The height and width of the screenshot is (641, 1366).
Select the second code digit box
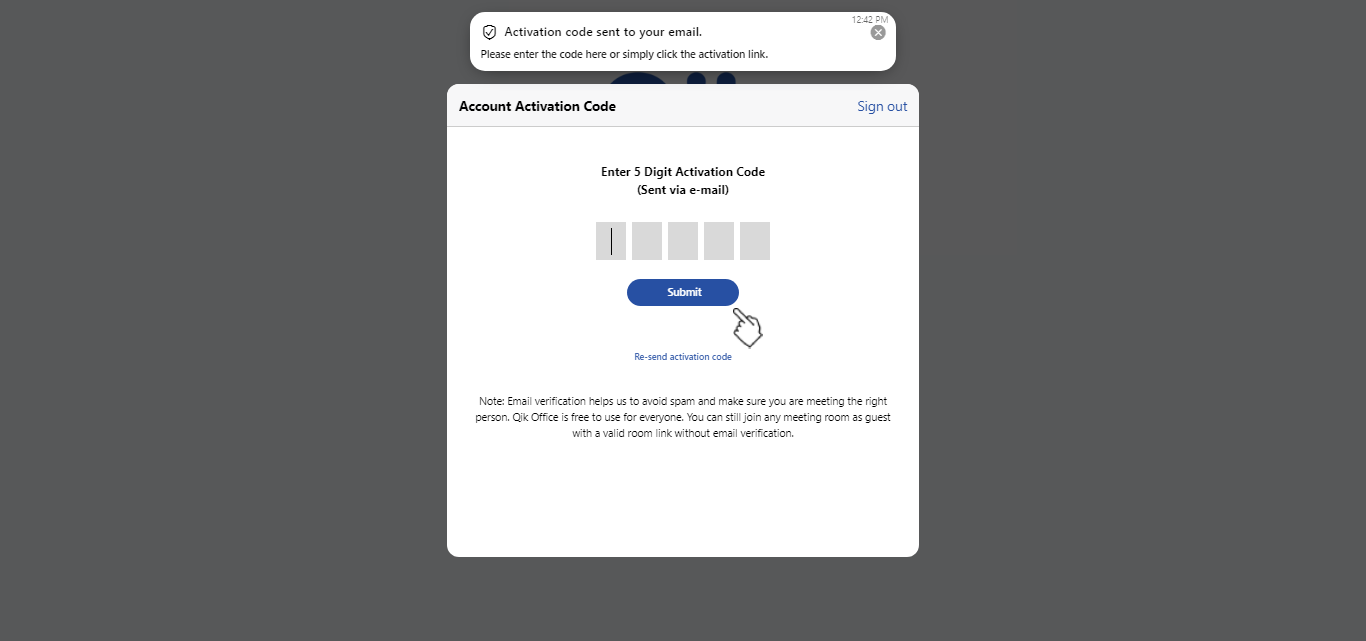(646, 241)
